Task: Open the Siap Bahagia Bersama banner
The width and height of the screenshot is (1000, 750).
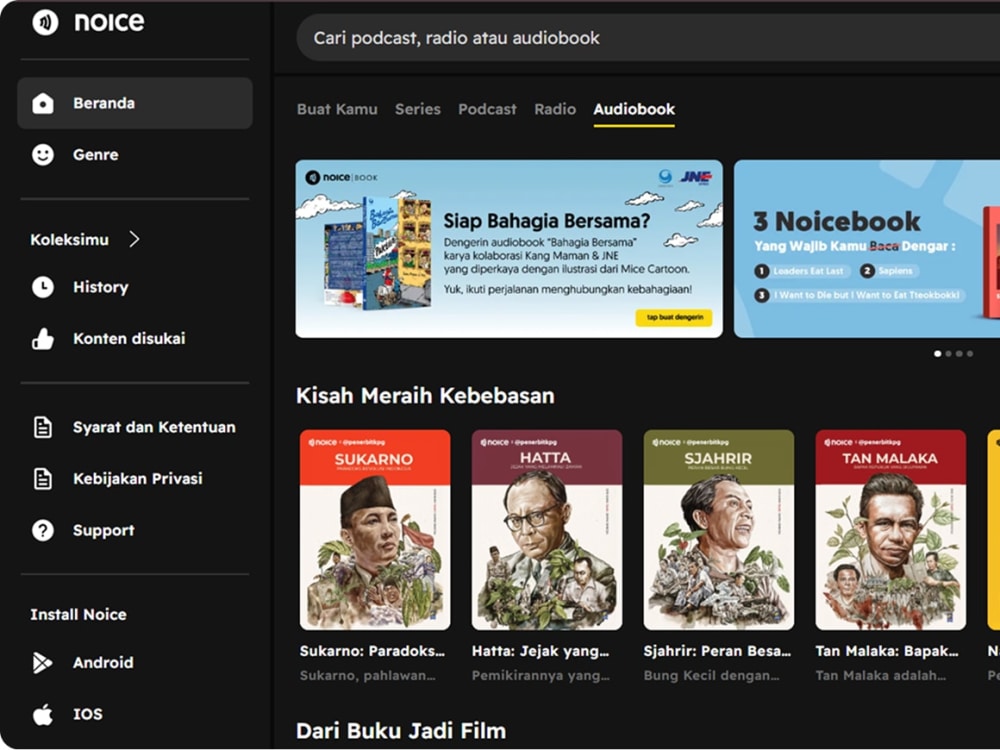Action: [x=509, y=249]
